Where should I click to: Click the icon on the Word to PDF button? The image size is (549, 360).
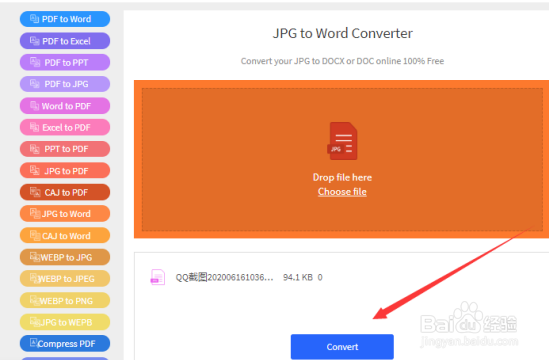(x=34, y=105)
